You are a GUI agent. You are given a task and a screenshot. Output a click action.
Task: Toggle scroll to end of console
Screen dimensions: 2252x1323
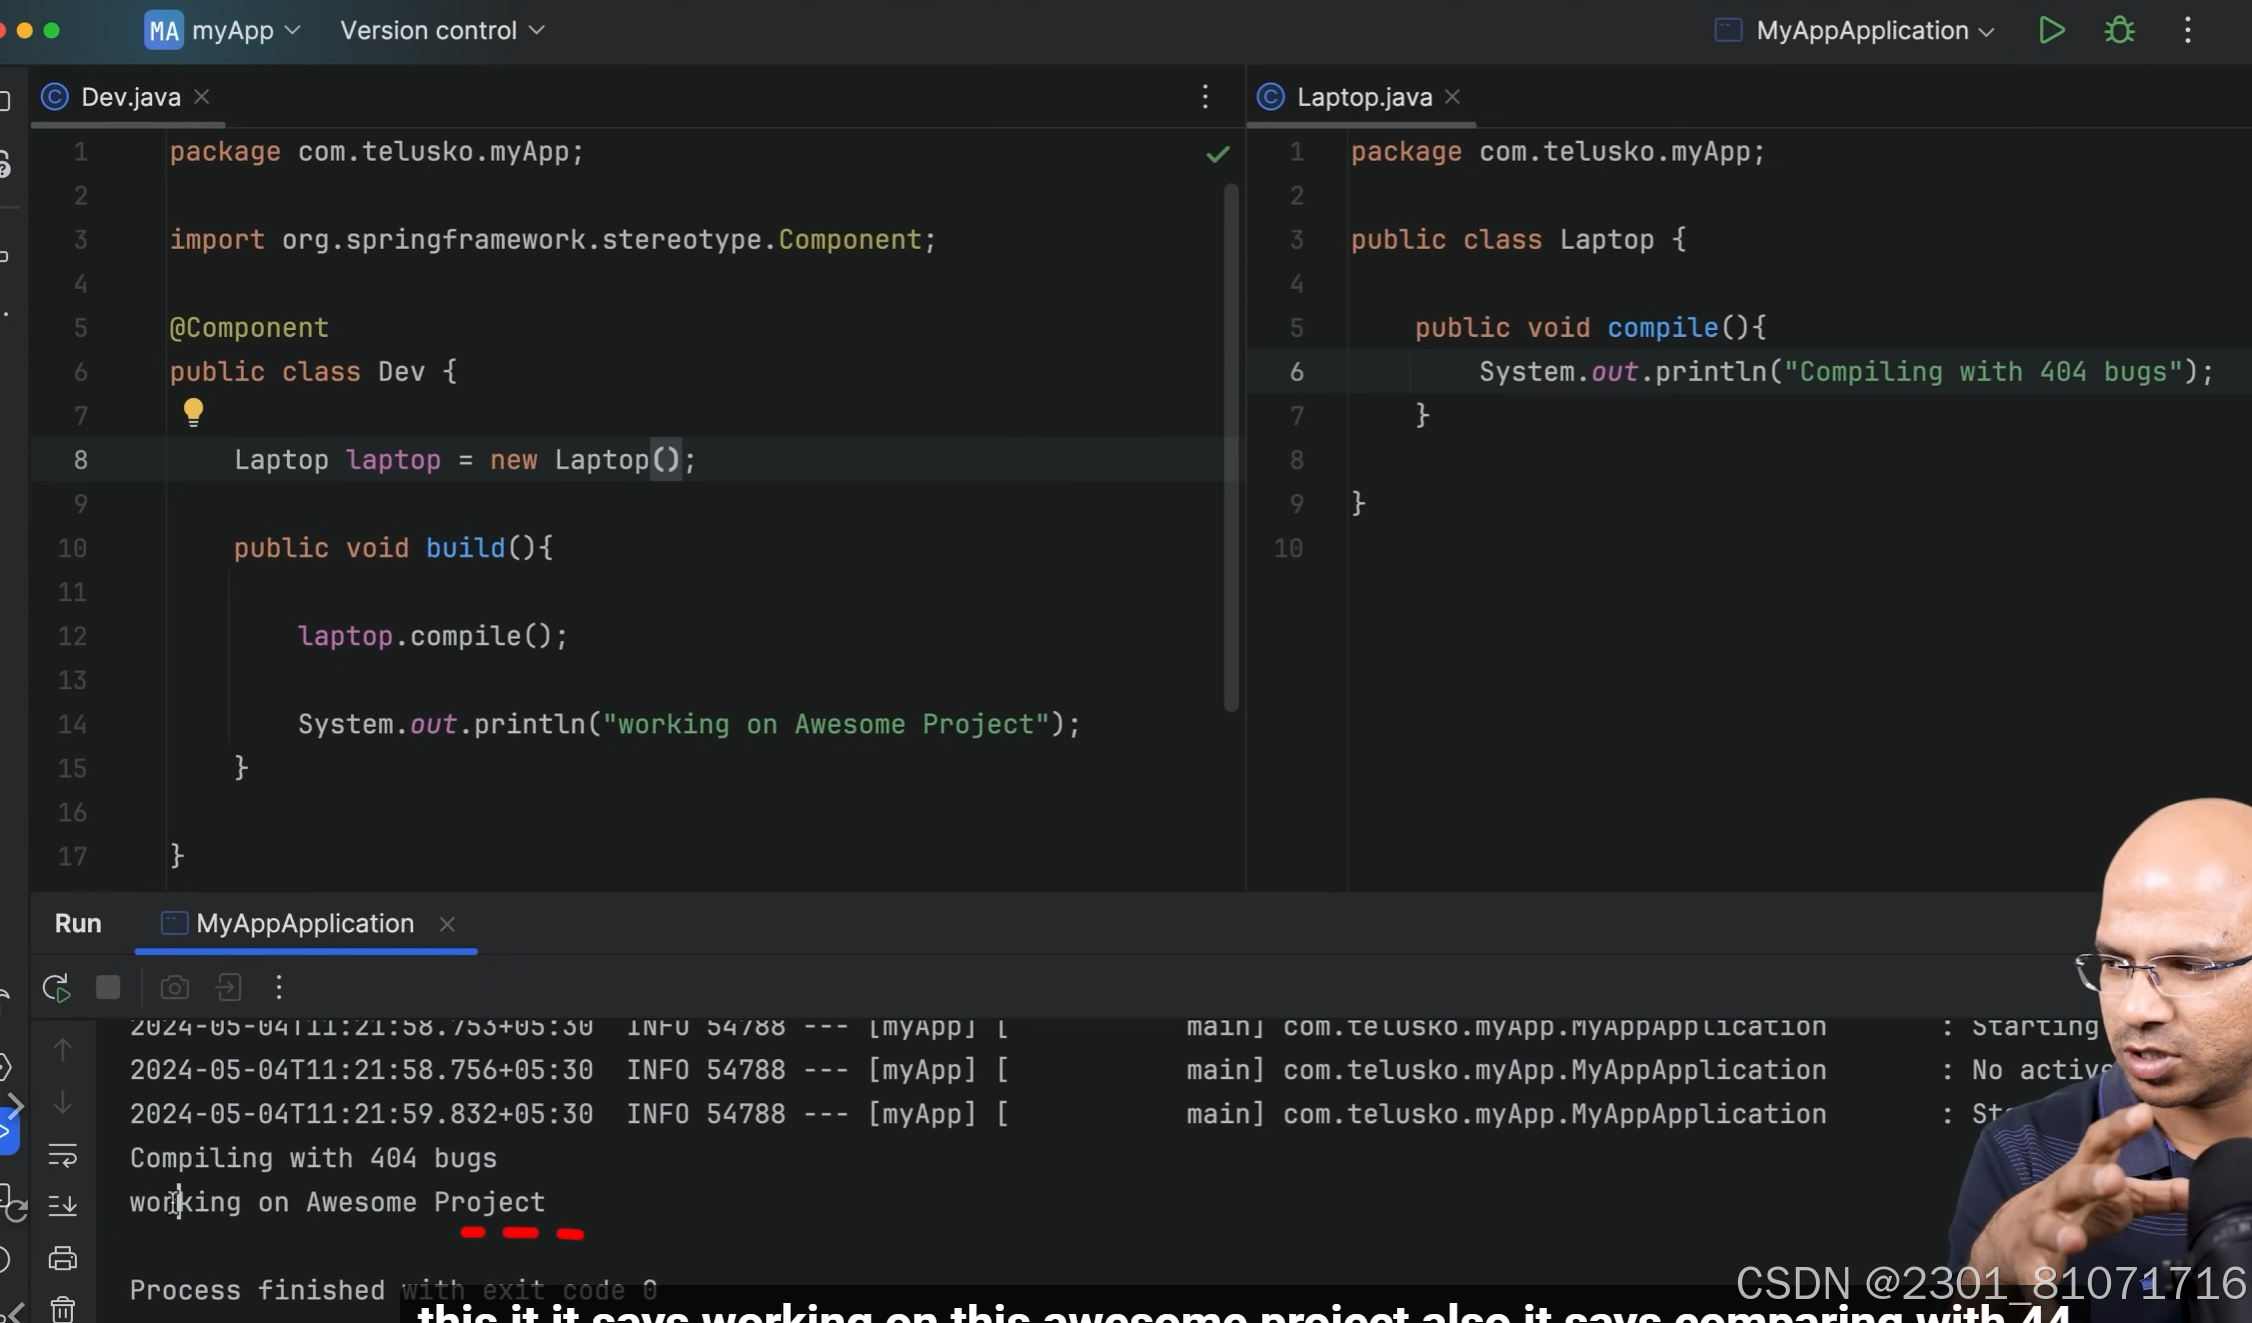coord(62,1205)
